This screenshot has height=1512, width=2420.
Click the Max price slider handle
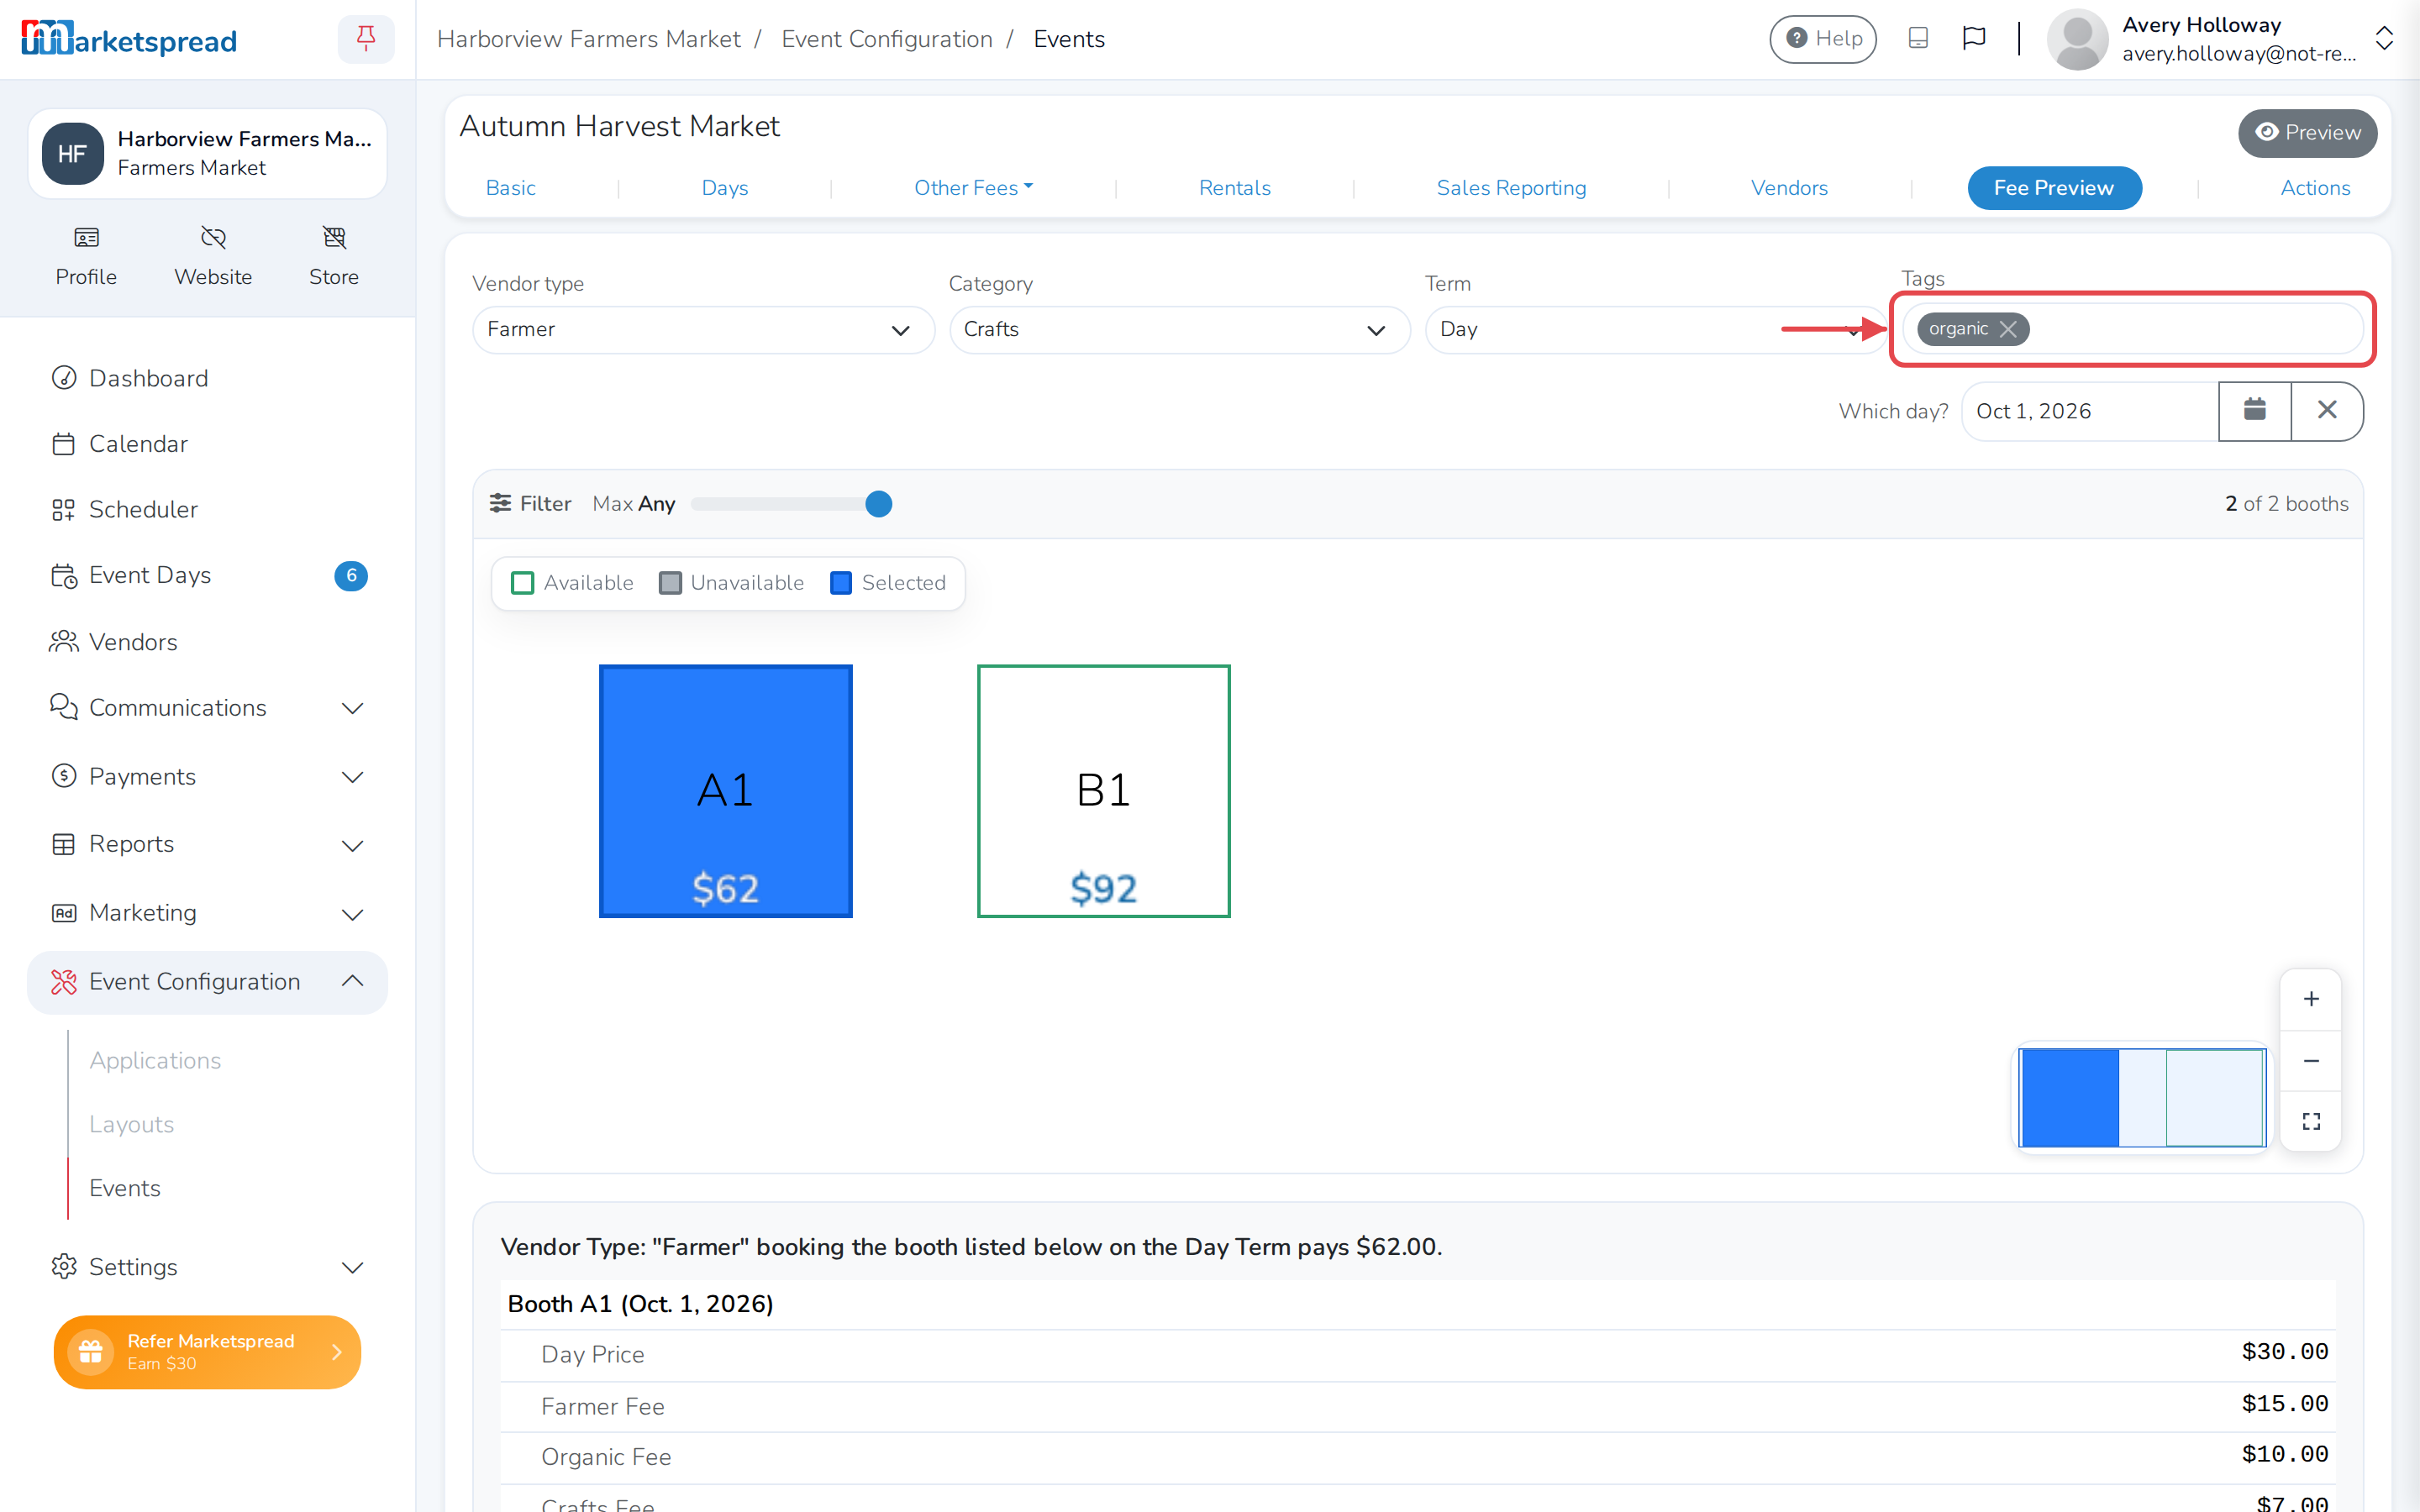878,504
